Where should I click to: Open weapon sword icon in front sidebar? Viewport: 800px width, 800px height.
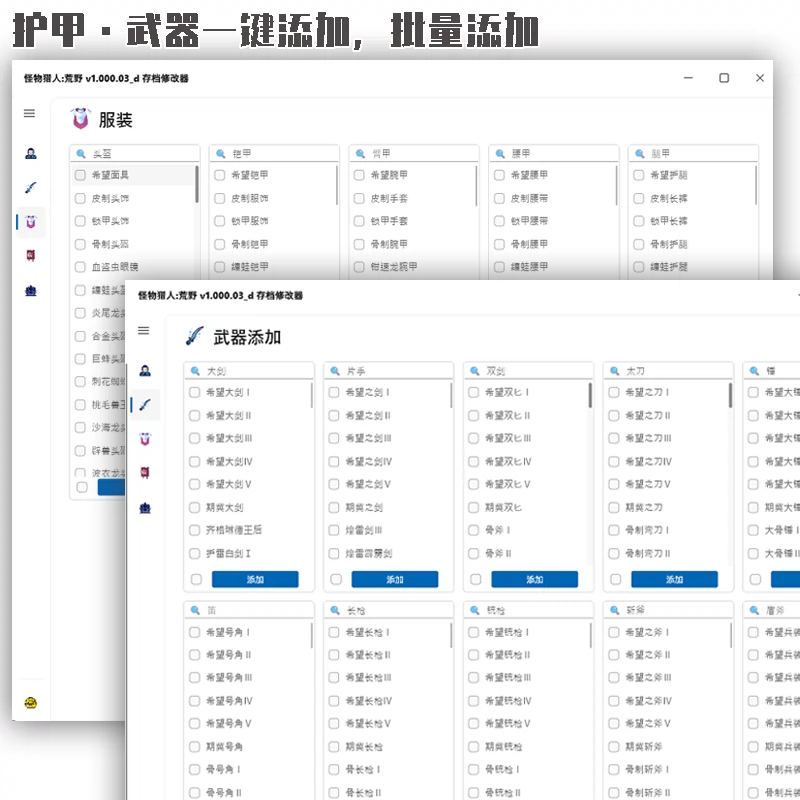145,405
